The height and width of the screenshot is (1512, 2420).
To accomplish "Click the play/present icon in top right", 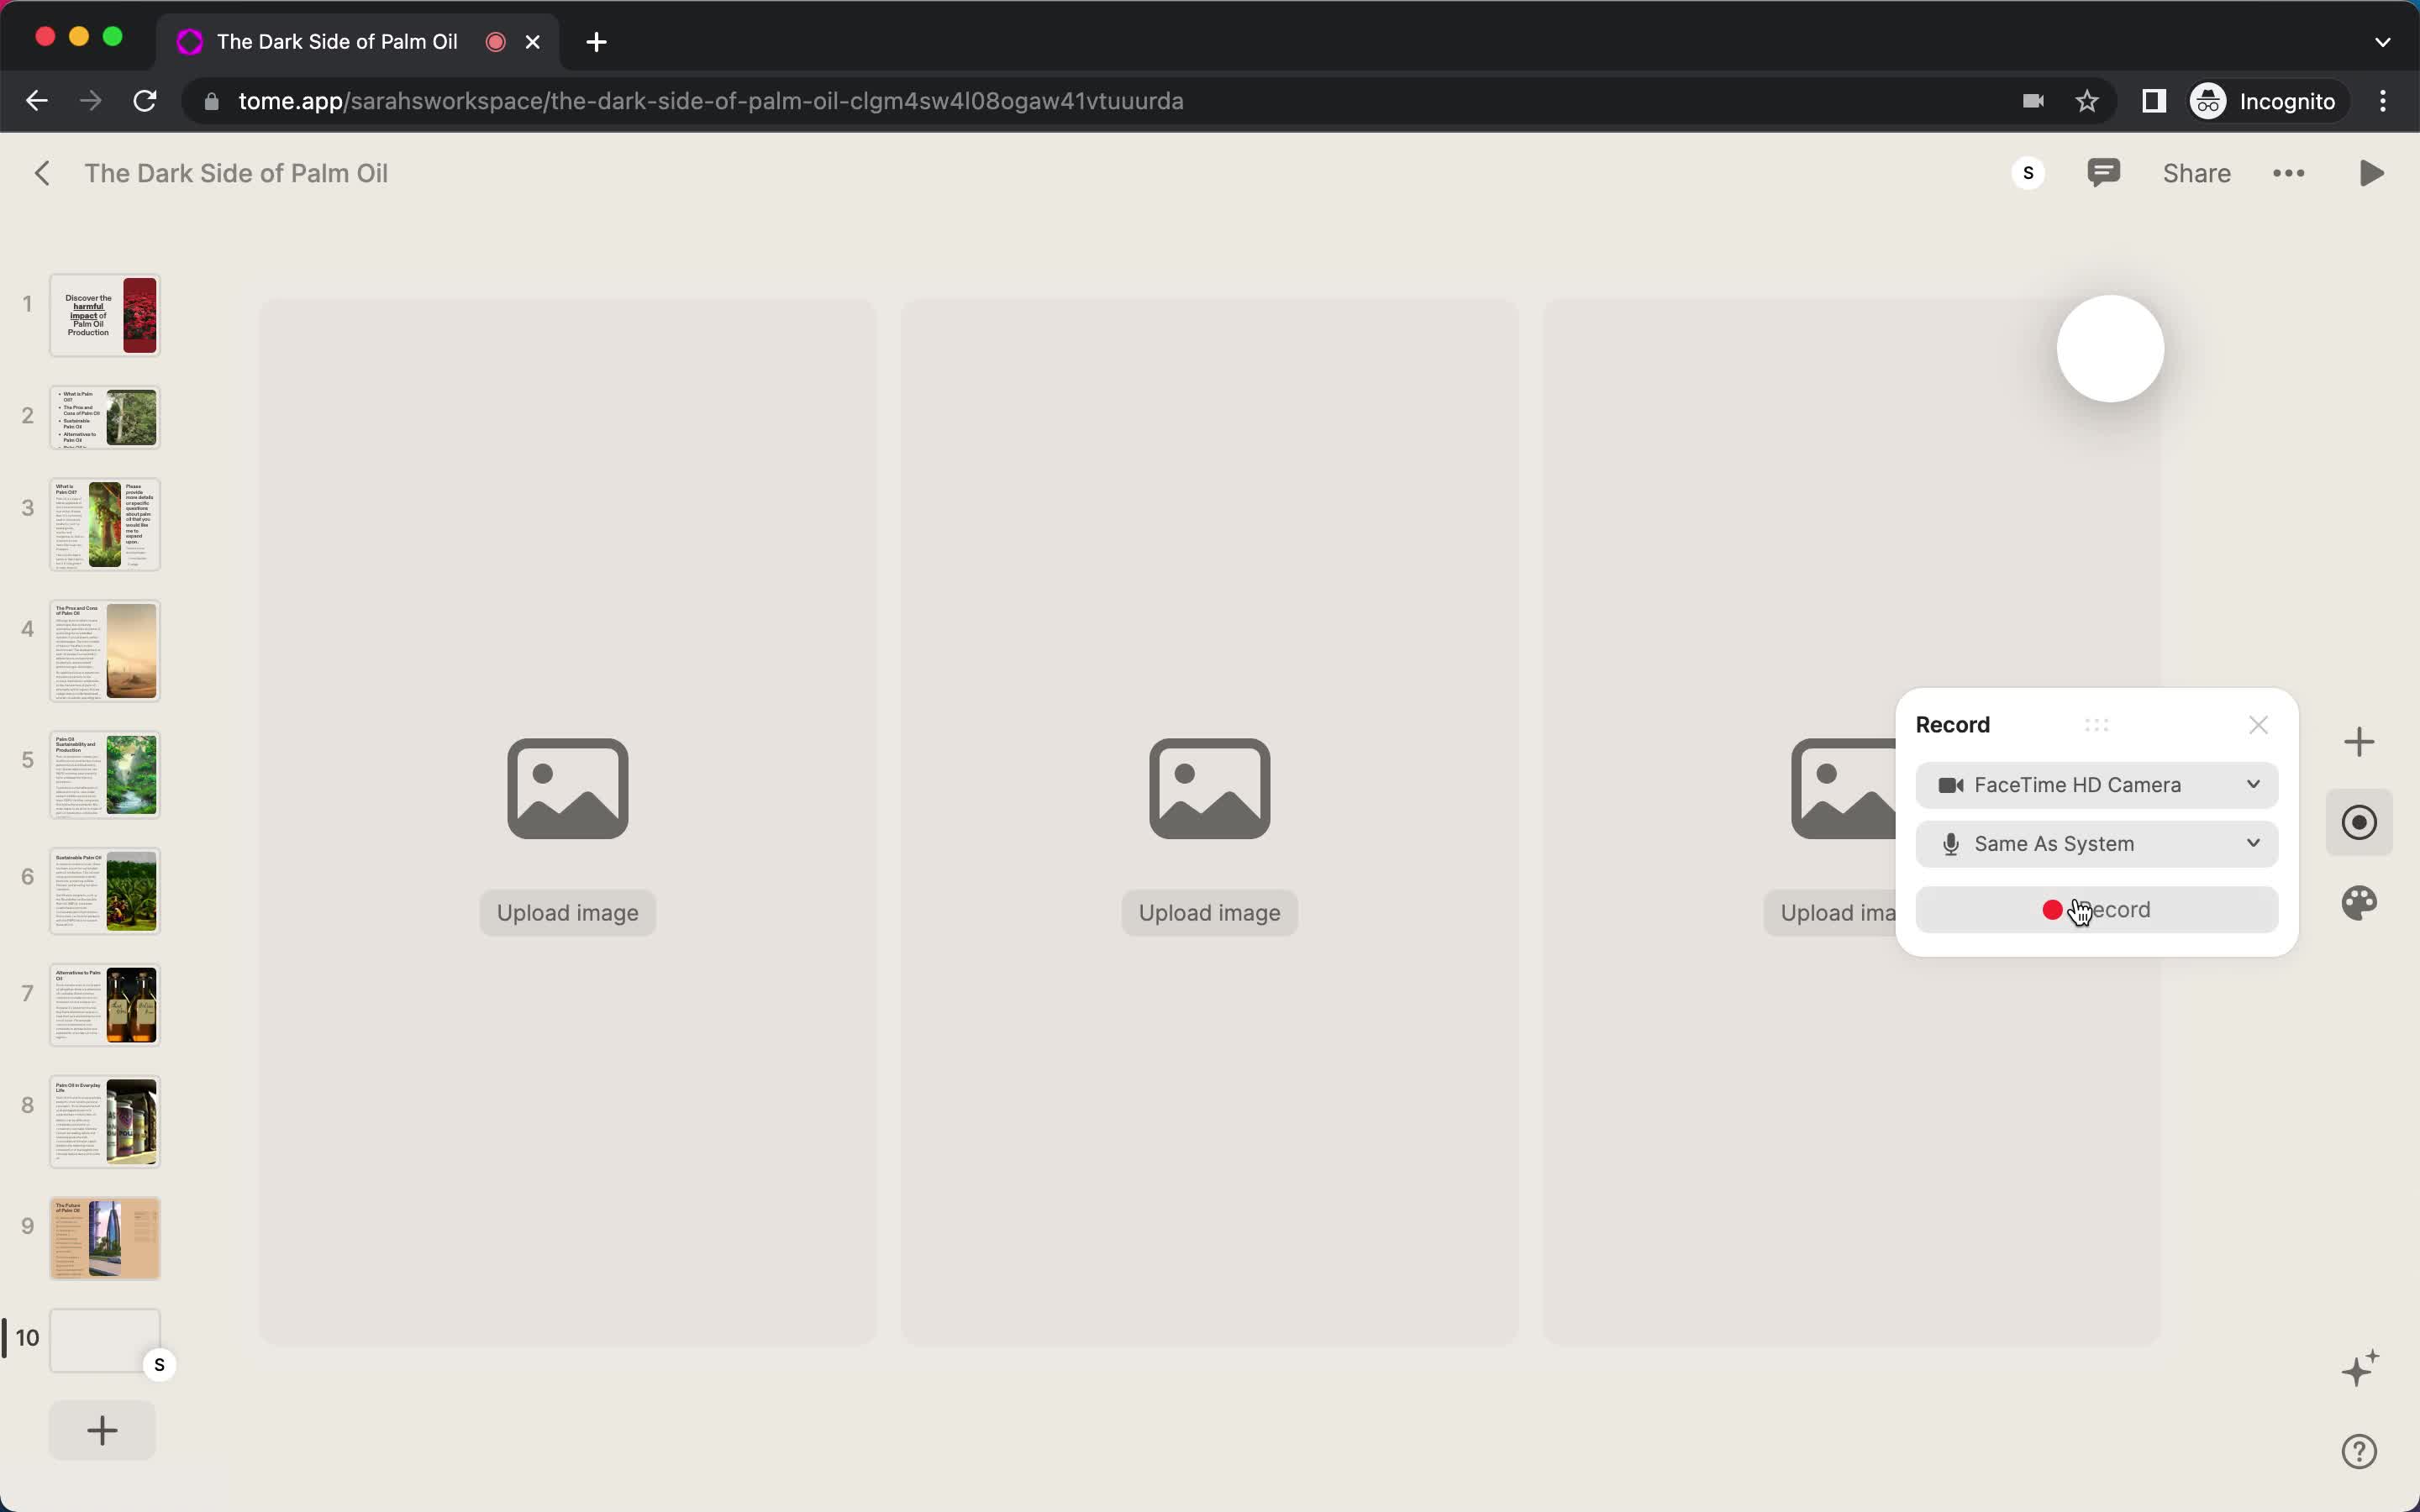I will (2371, 172).
